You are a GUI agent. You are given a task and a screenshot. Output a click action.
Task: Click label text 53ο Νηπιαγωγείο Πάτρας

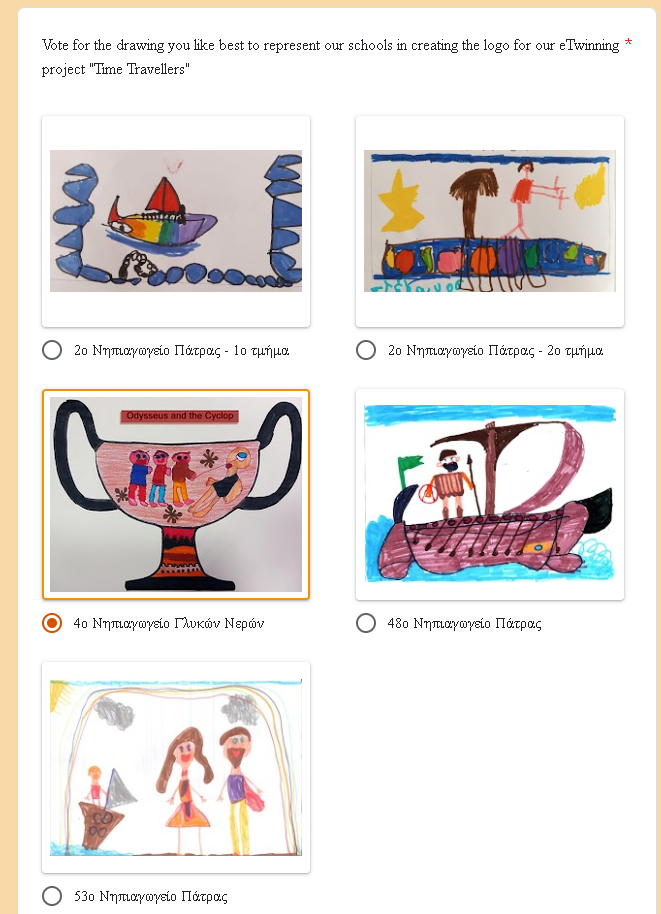[x=150, y=896]
